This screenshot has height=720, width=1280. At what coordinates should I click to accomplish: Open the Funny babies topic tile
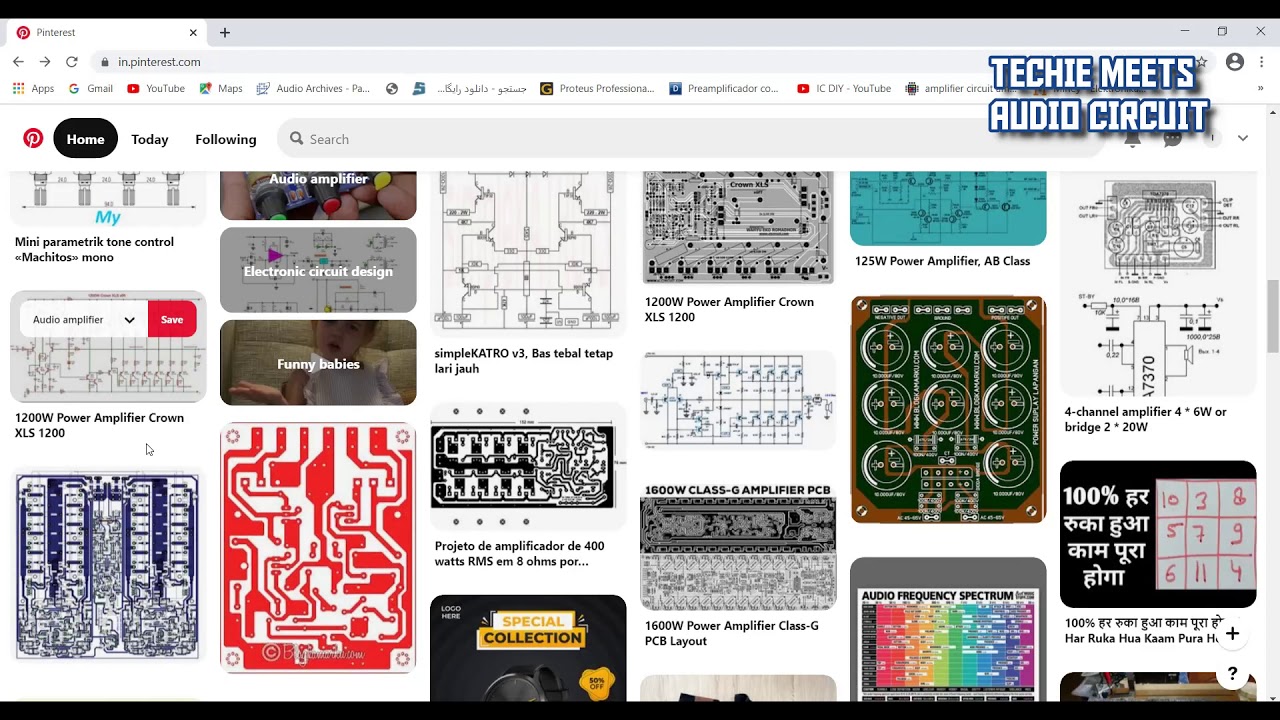click(x=318, y=363)
